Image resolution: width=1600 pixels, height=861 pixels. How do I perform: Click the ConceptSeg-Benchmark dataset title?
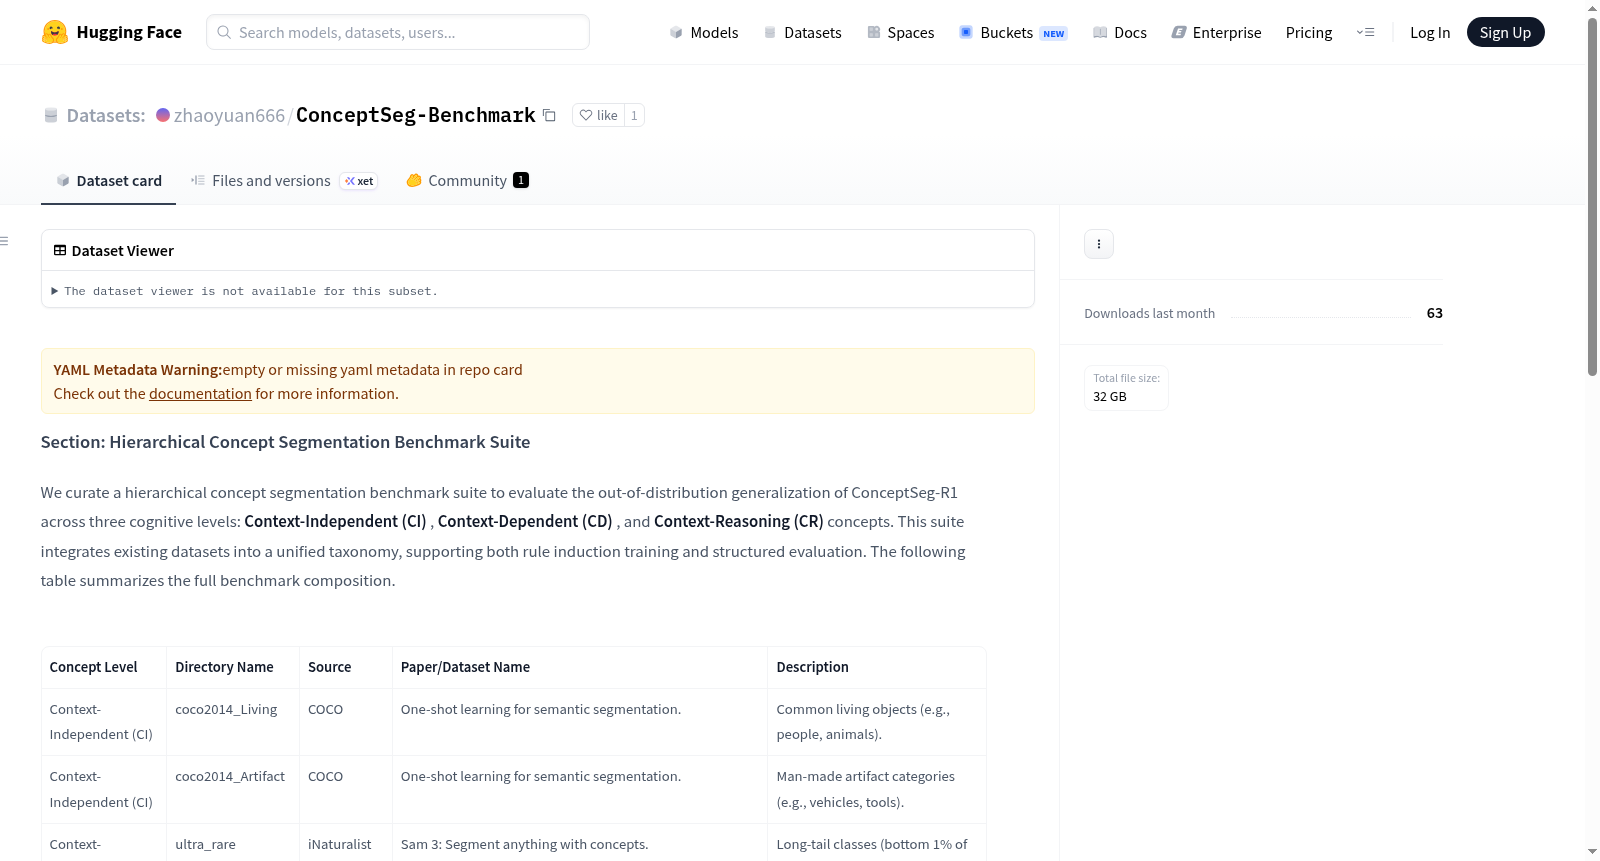tap(416, 115)
